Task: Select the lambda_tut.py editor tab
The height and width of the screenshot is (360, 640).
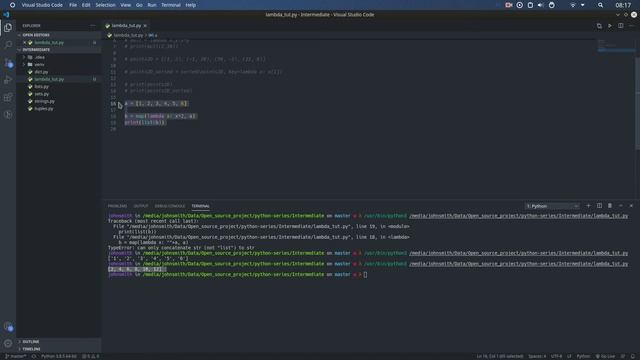Action: tap(126, 26)
